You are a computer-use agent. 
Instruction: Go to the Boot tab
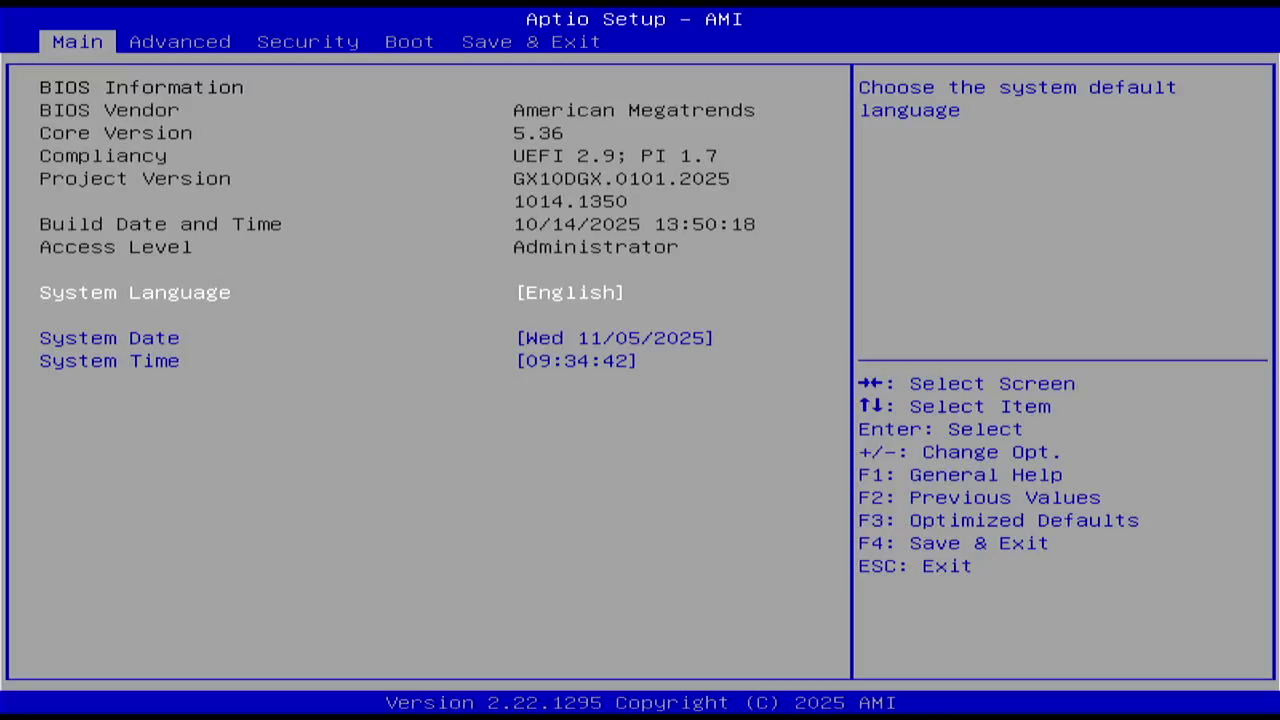point(409,42)
